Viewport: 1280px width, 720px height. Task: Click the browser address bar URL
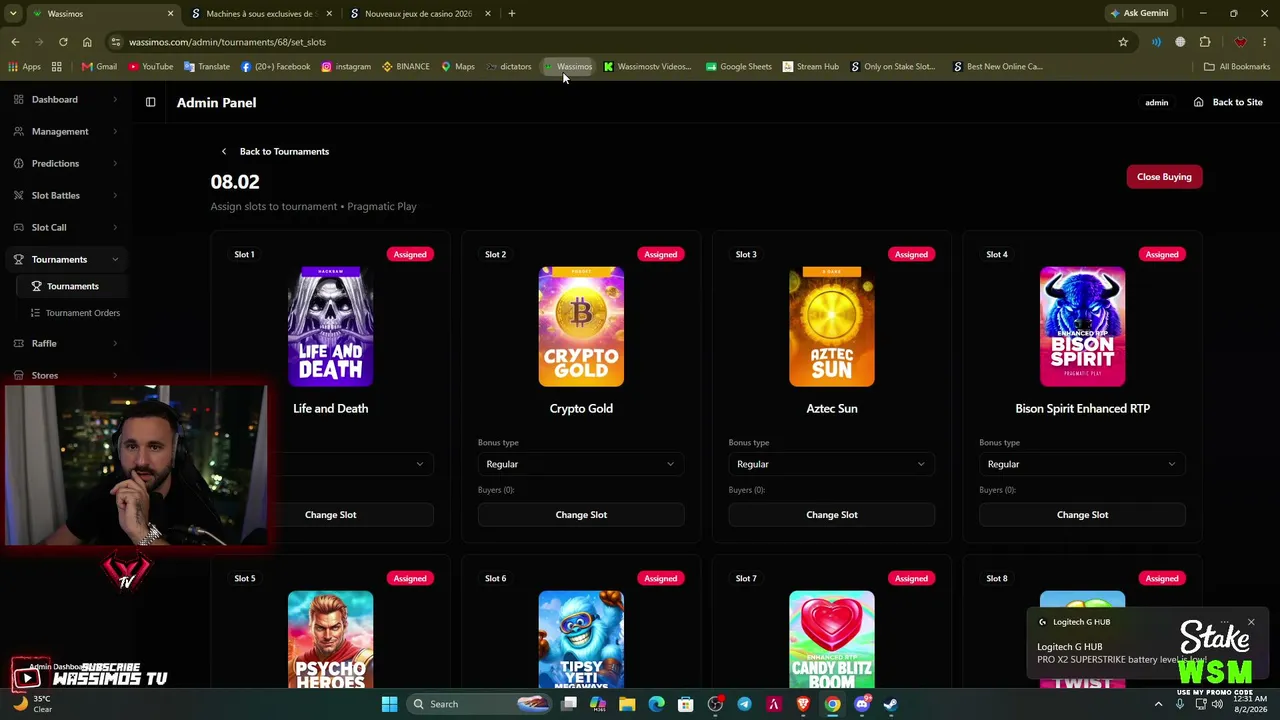(x=227, y=42)
